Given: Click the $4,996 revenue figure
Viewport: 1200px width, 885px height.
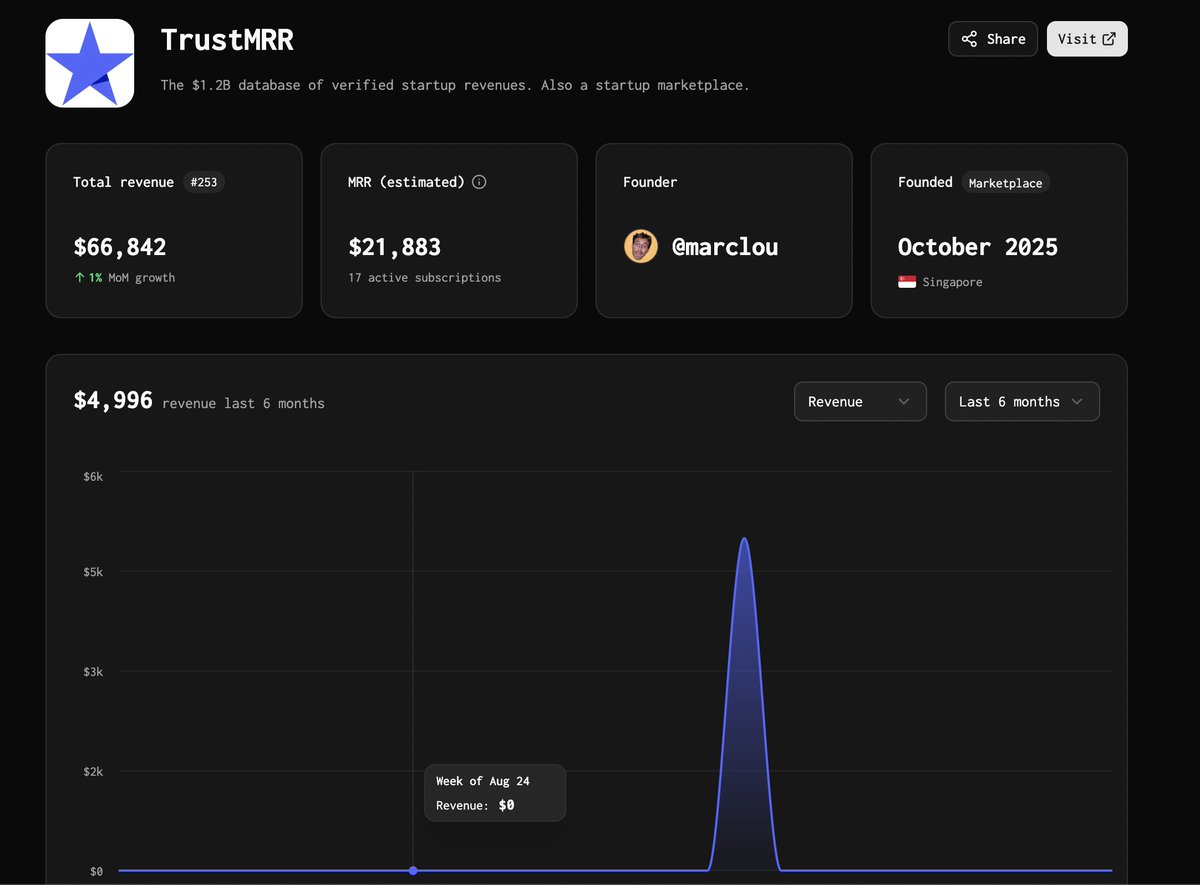Looking at the screenshot, I should point(113,400).
